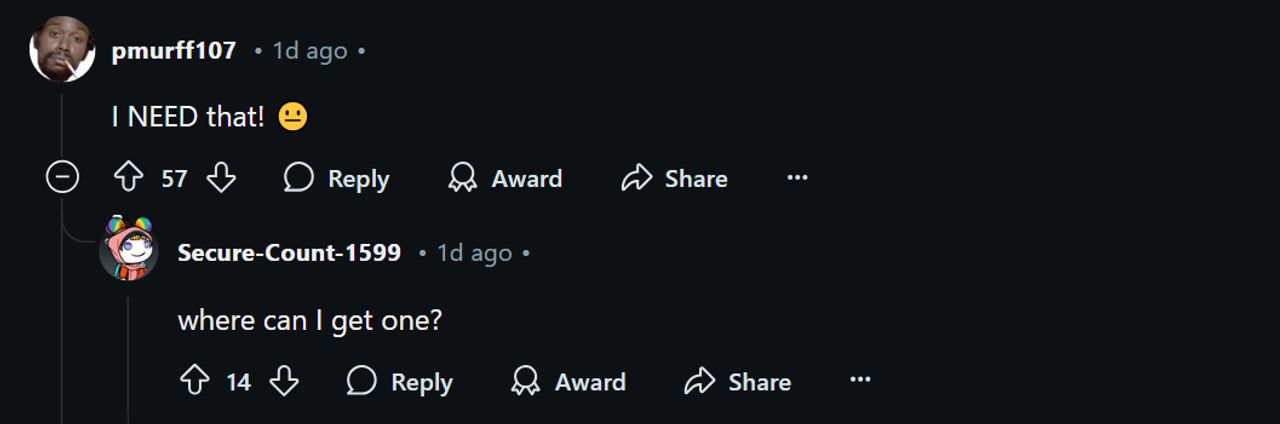Click the award ribbon icon under Secure-Count-1599's reply

[525, 381]
